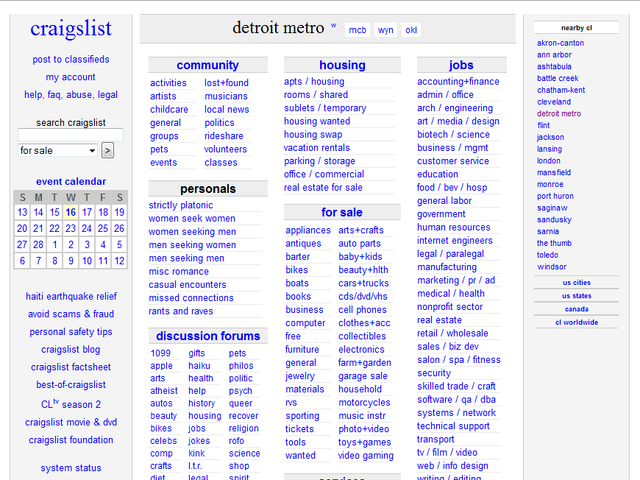This screenshot has width=640, height=480.
Task: Open 'vacation rentals' listings
Action: click(317, 148)
